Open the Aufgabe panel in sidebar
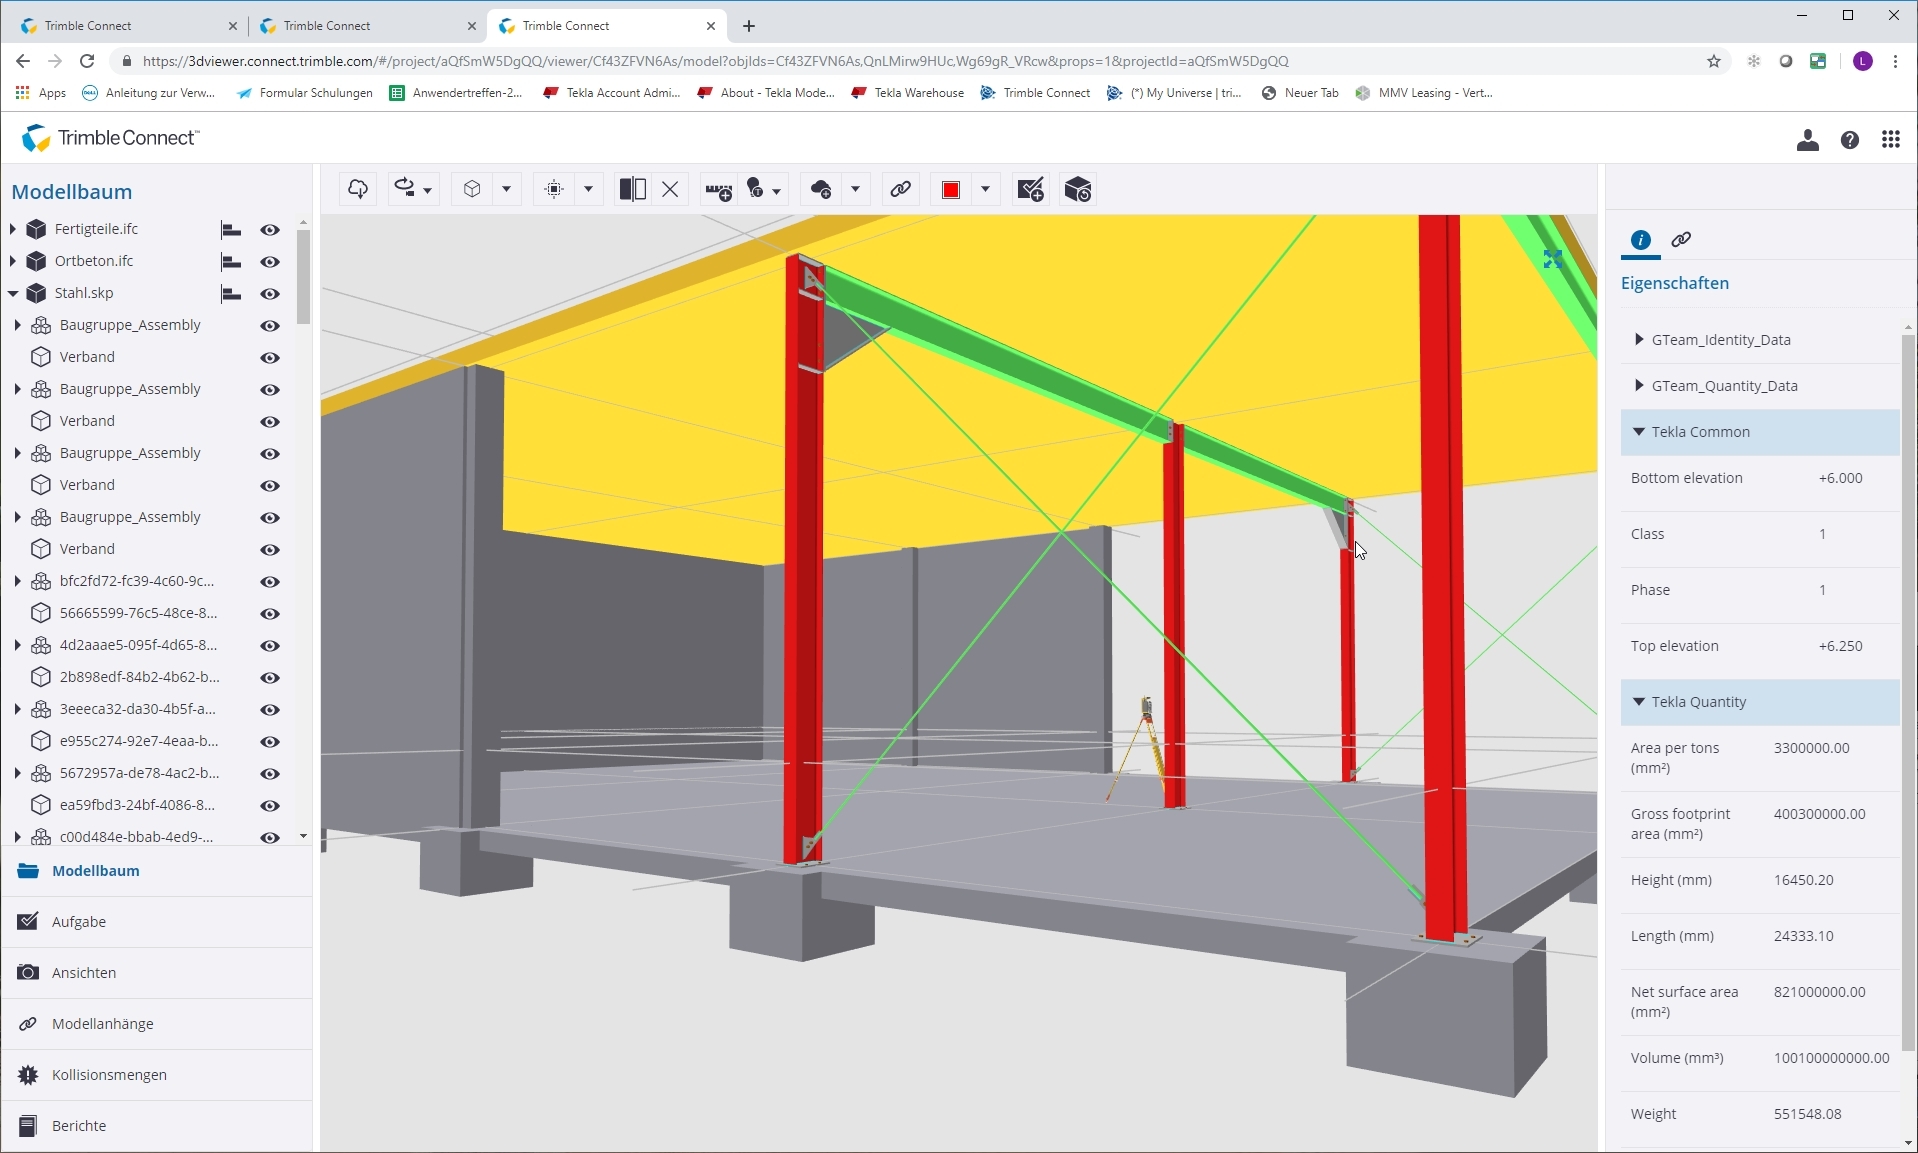 tap(79, 922)
